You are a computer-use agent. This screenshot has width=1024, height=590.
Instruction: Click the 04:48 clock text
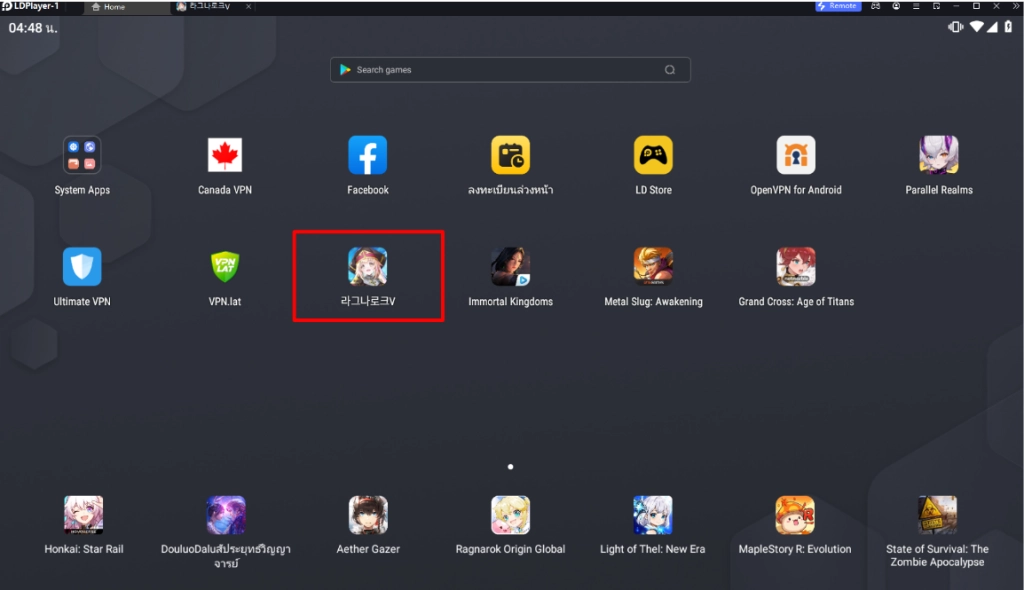pos(33,28)
